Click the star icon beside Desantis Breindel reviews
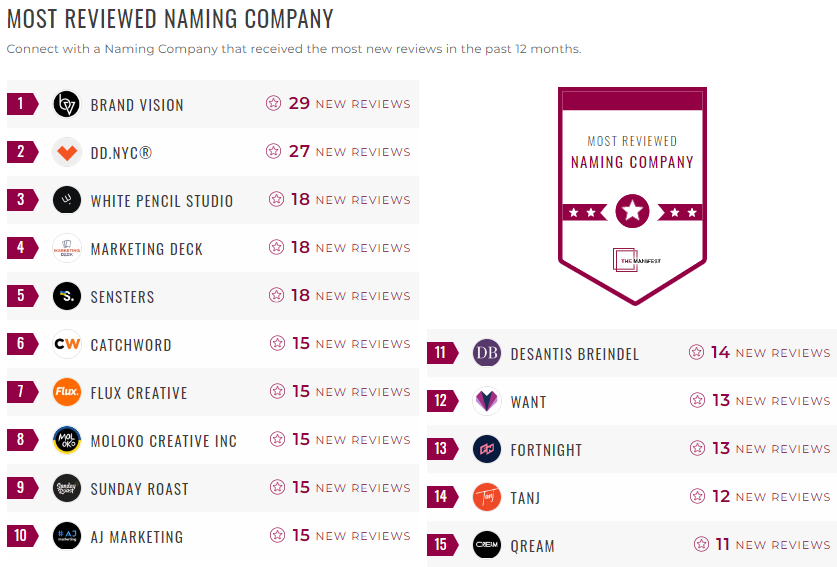The height and width of the screenshot is (567, 837). (697, 353)
